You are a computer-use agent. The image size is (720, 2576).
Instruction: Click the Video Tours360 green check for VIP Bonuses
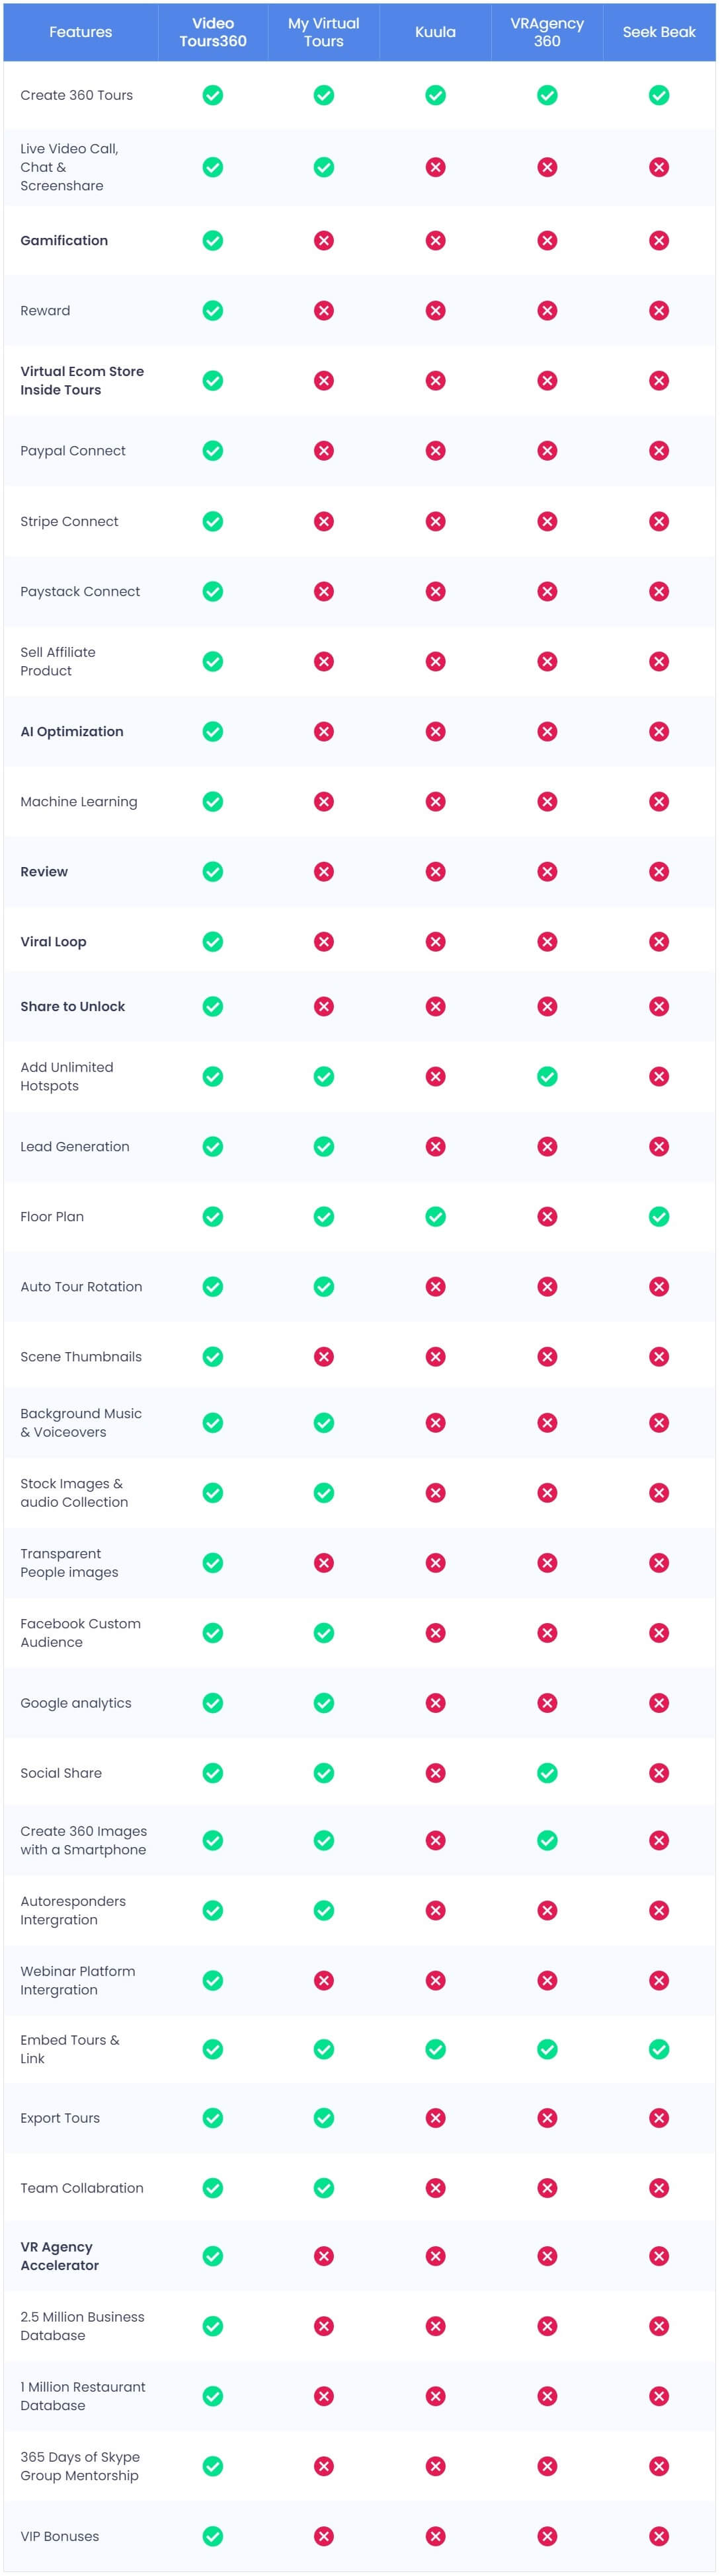[213, 2536]
